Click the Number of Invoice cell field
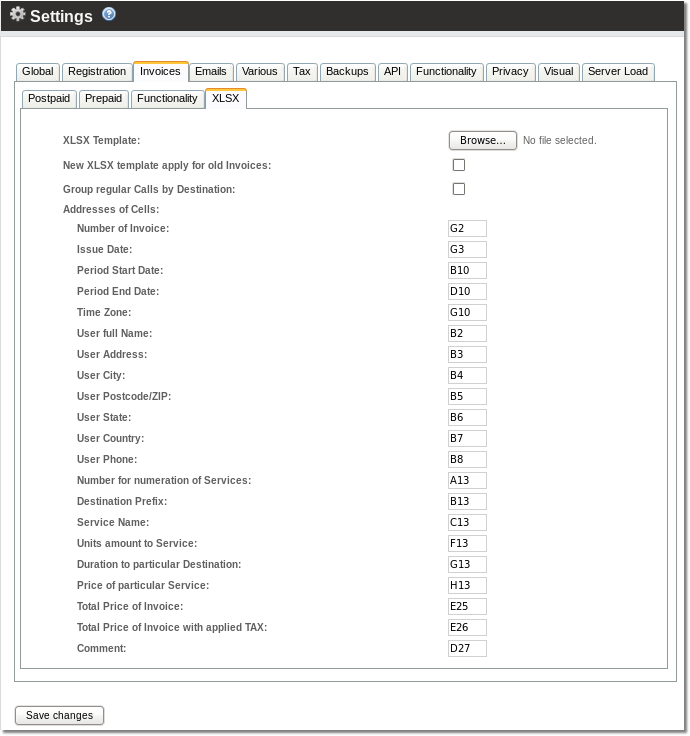690x736 pixels. coord(467,229)
